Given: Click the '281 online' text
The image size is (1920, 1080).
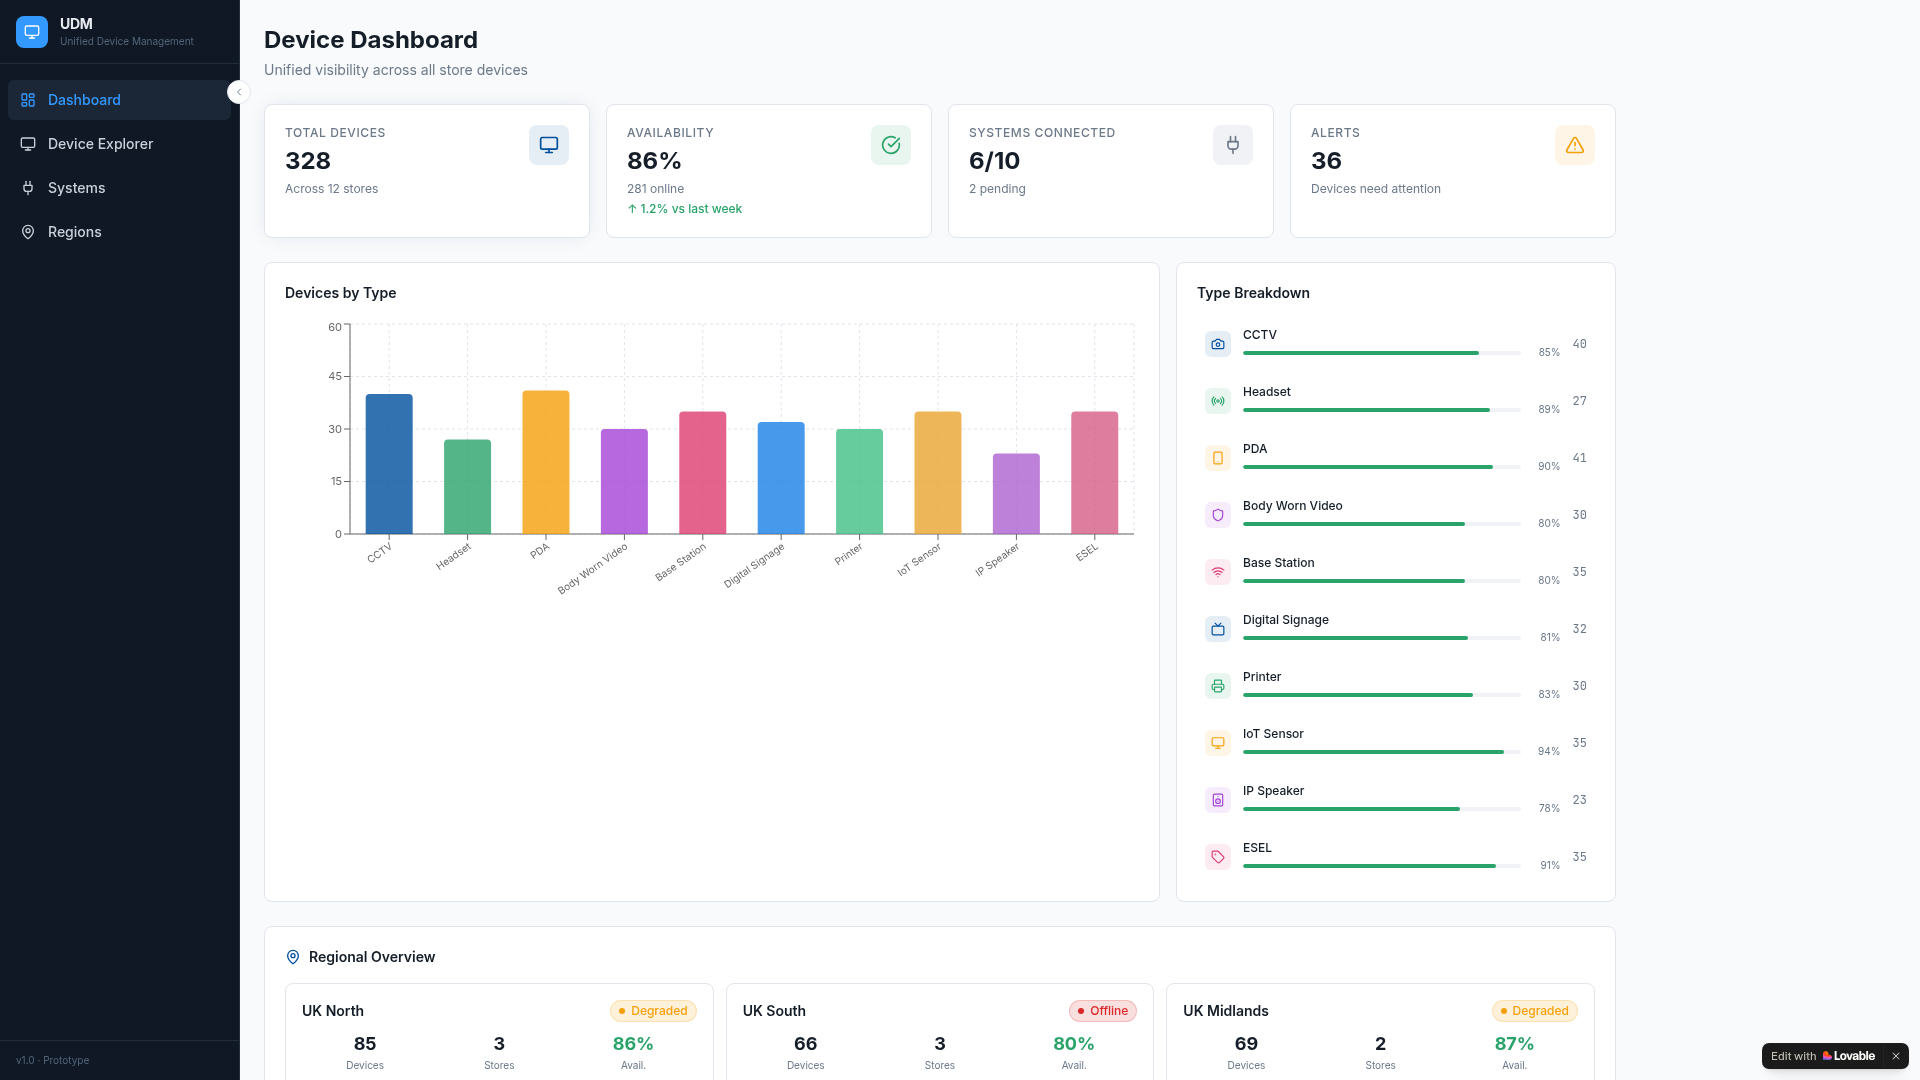Looking at the screenshot, I should click(656, 189).
